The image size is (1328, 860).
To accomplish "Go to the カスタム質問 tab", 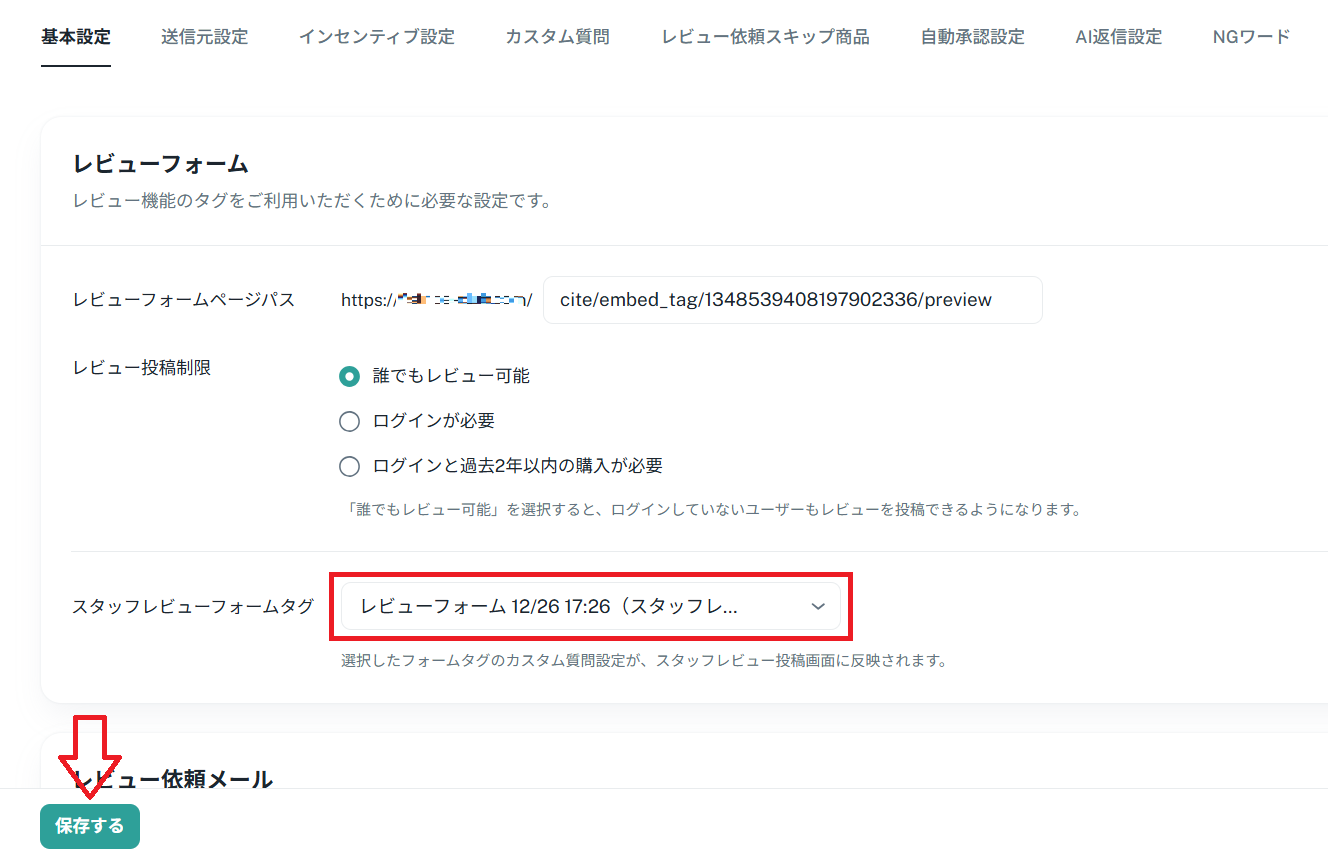I will (x=557, y=37).
